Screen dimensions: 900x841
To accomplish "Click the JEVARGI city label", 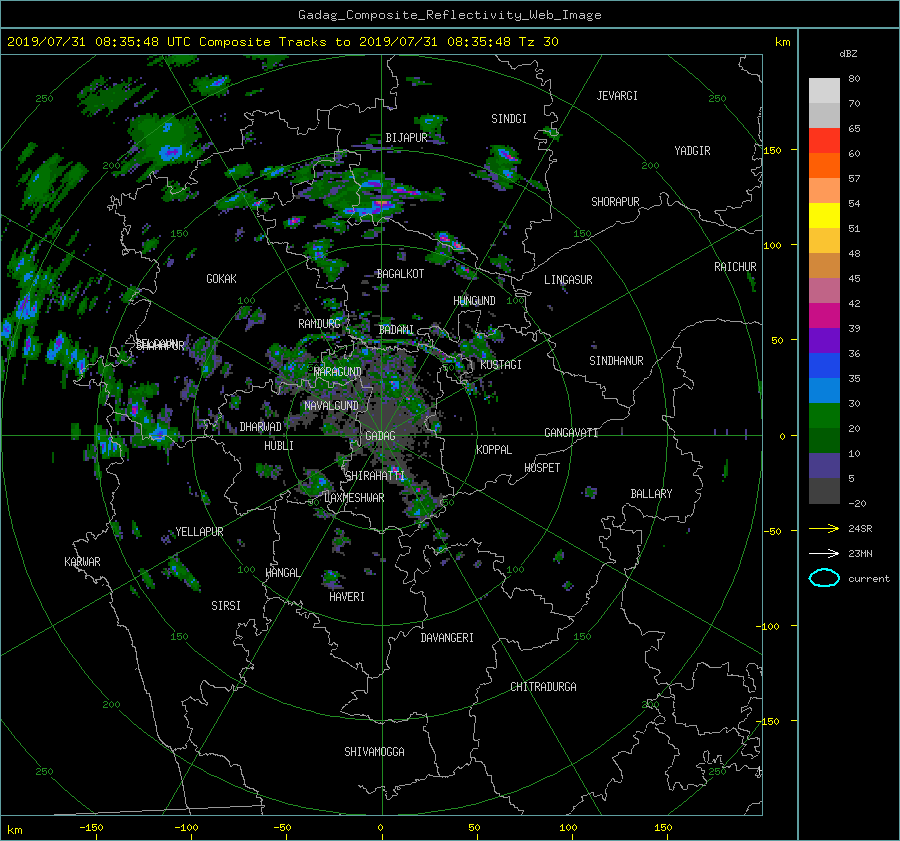I will tap(617, 96).
